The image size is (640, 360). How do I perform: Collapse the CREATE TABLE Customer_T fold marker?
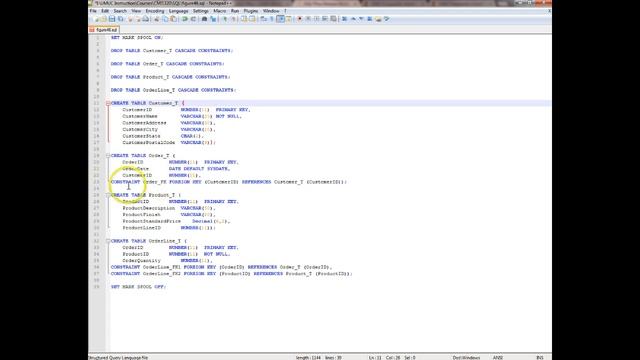point(108,103)
